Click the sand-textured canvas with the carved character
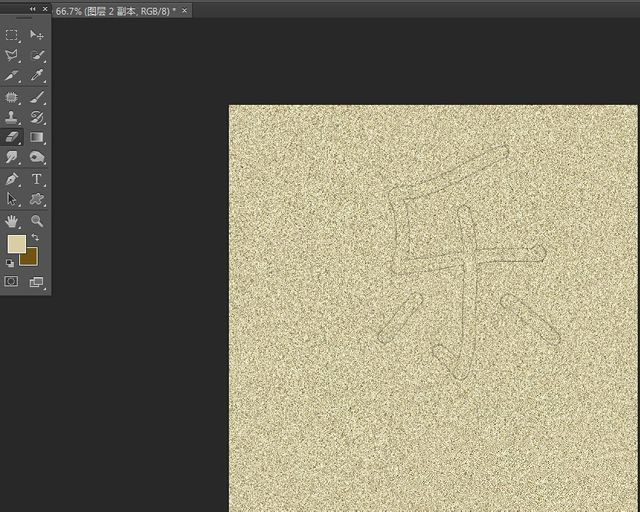The width and height of the screenshot is (640, 512). click(x=433, y=308)
